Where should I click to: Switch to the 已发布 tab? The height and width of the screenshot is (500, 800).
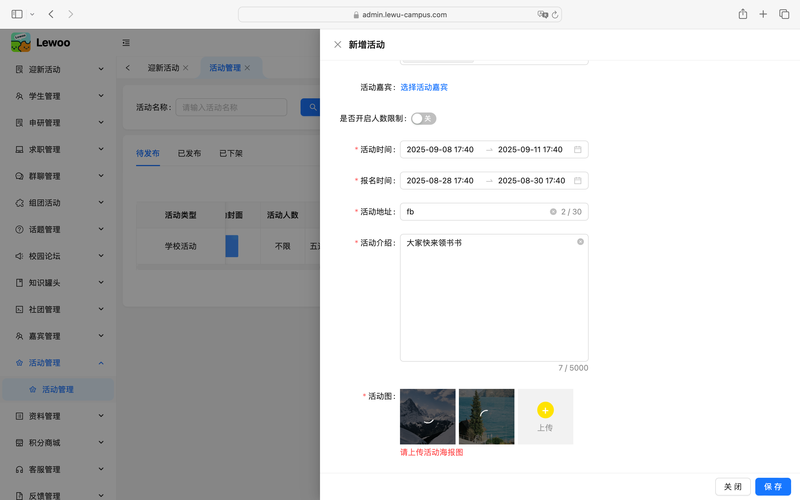[189, 154]
